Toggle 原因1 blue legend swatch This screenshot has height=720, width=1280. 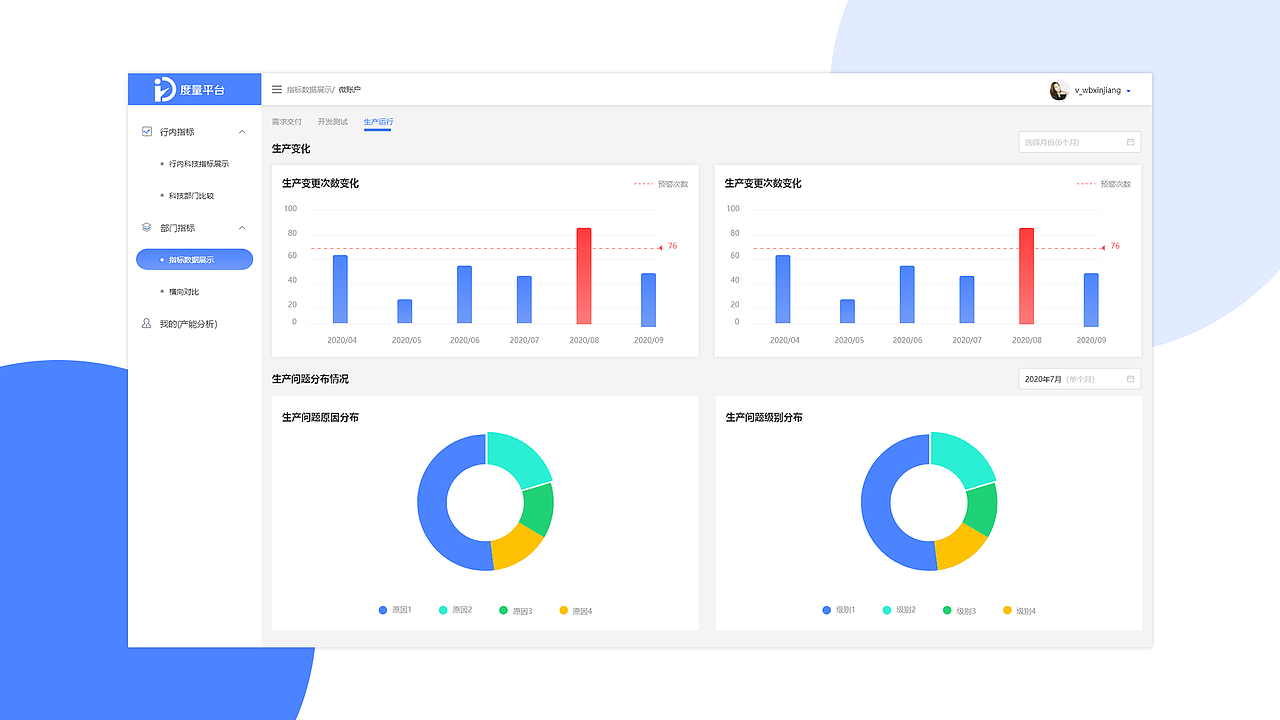pos(383,610)
